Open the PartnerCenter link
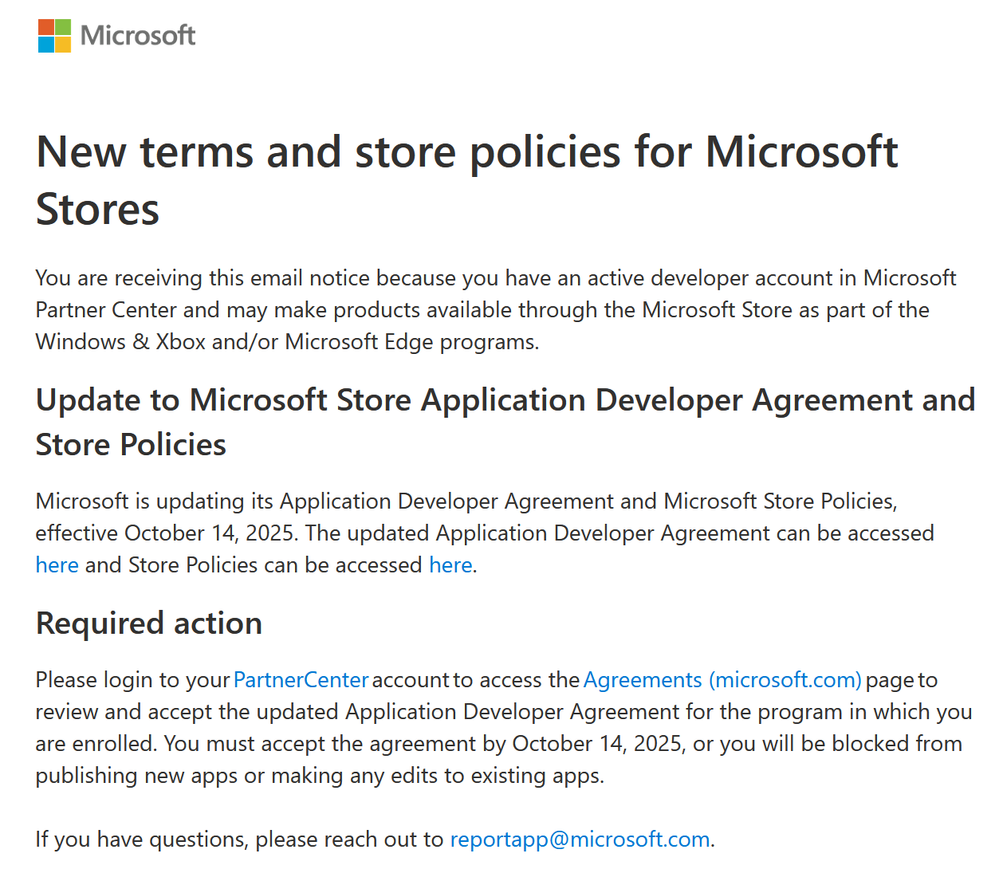 pyautogui.click(x=301, y=680)
